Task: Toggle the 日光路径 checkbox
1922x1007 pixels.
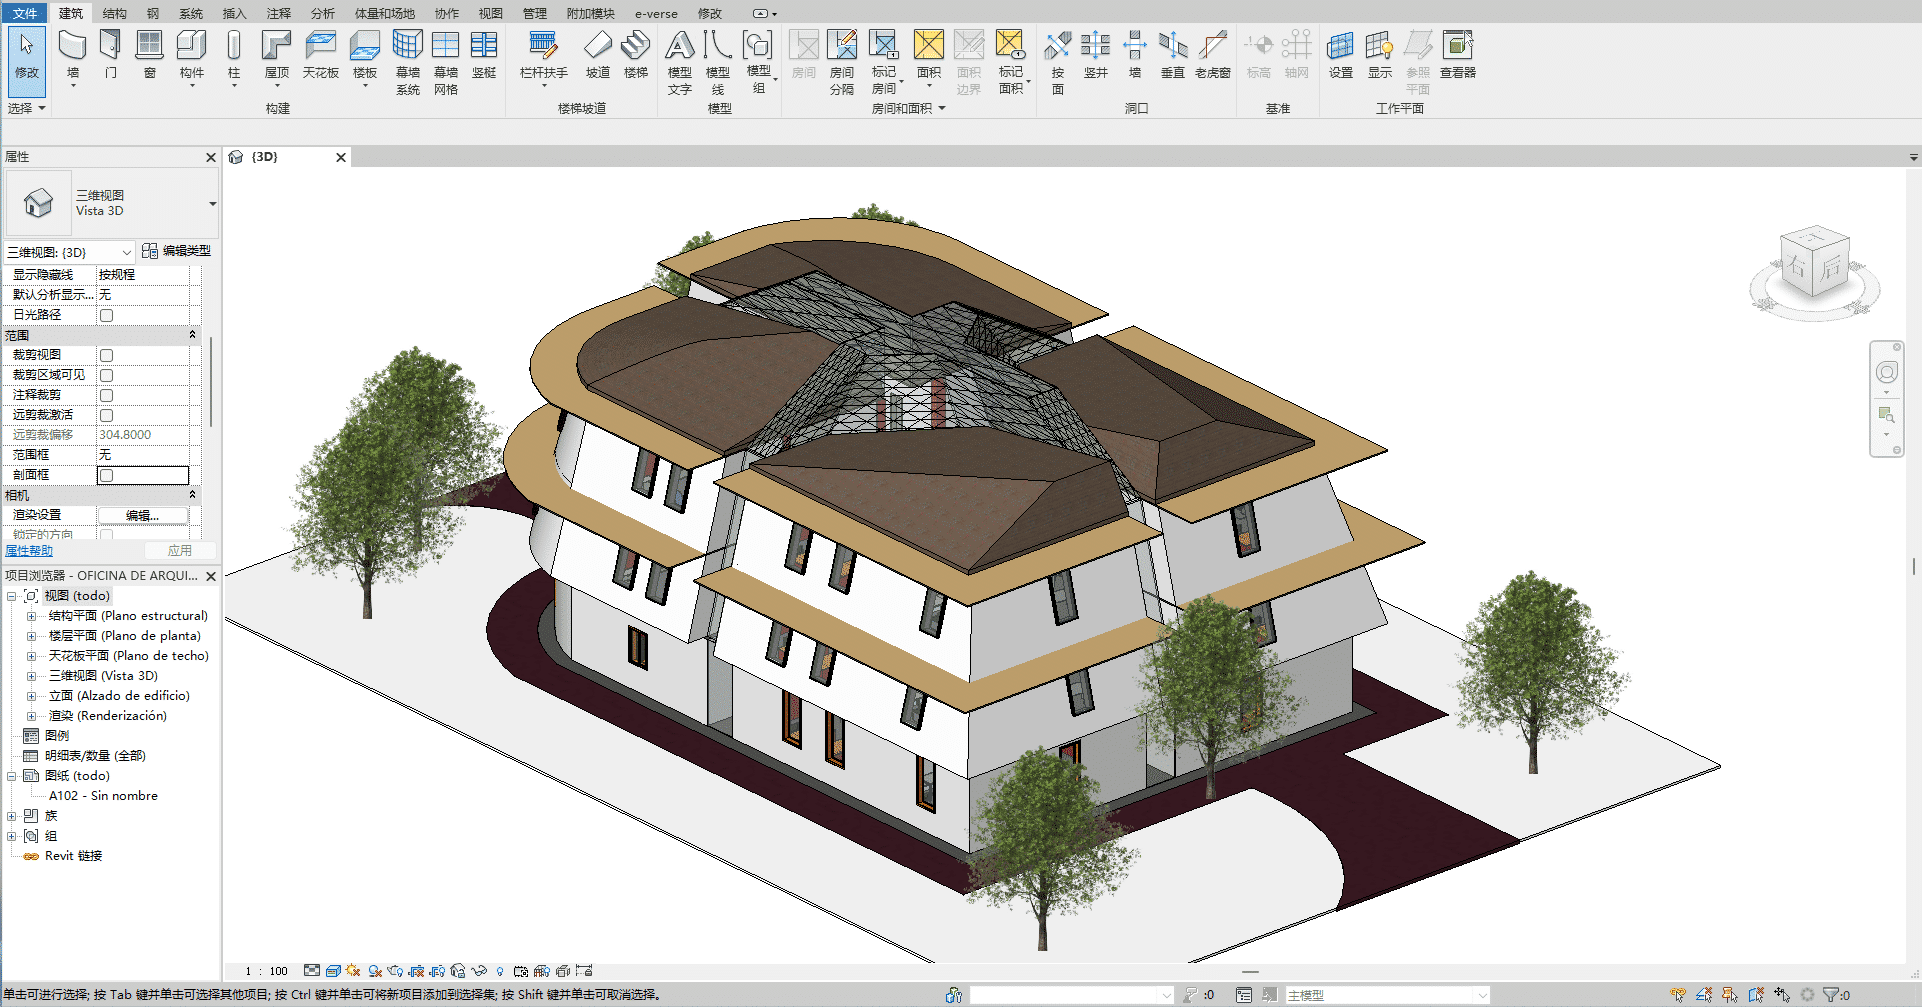Action: (x=107, y=315)
